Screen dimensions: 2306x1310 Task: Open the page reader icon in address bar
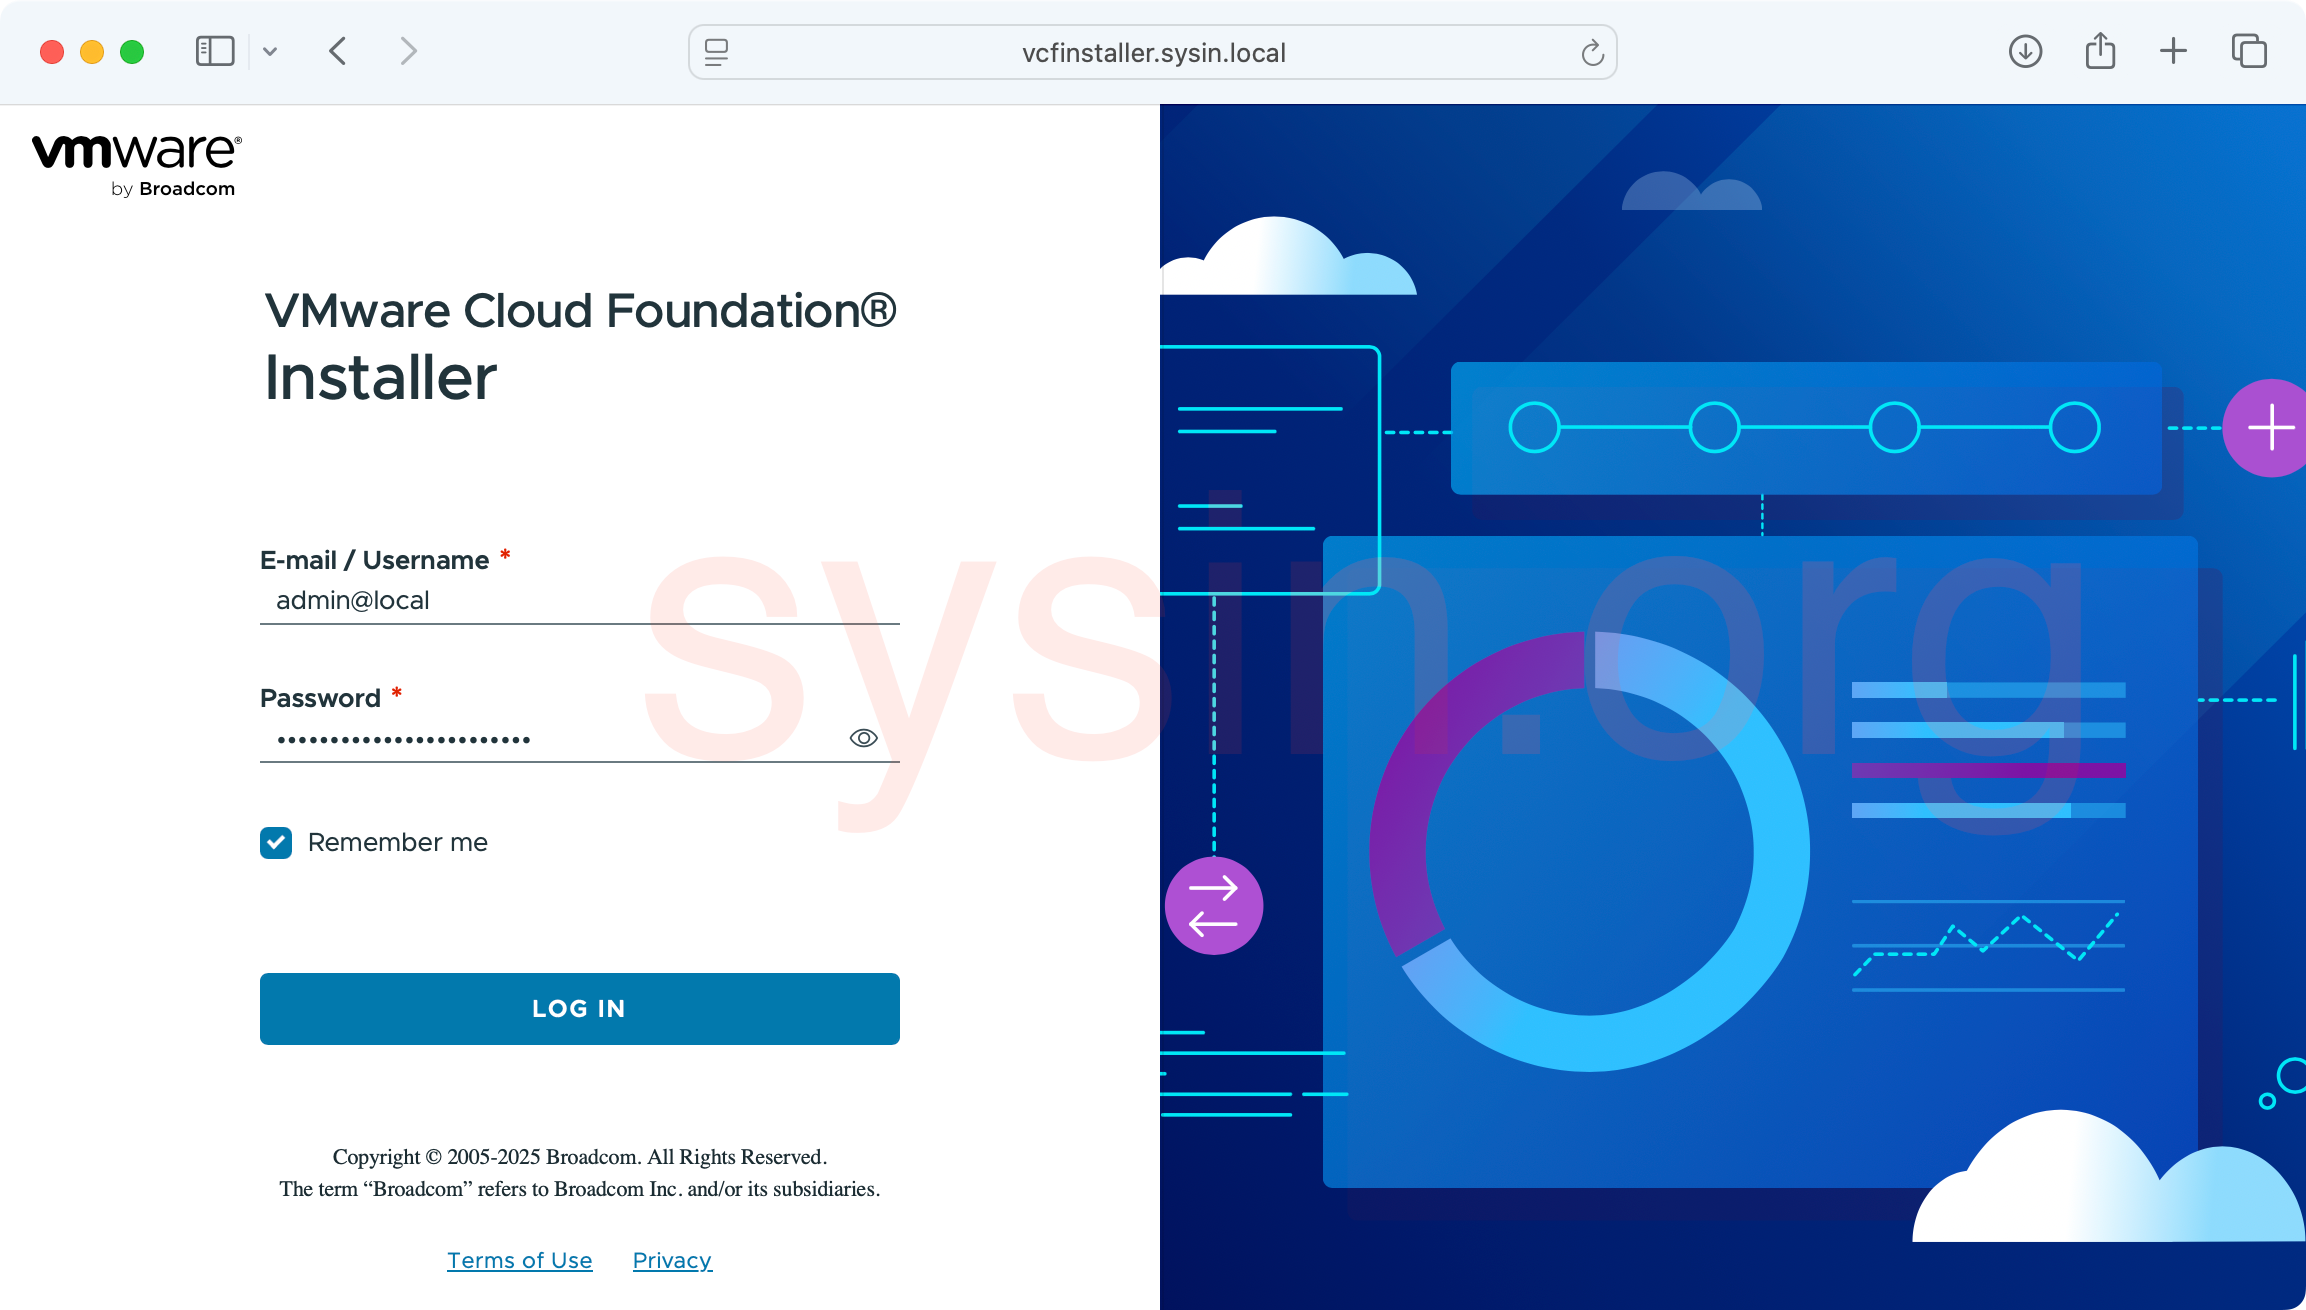[716, 52]
